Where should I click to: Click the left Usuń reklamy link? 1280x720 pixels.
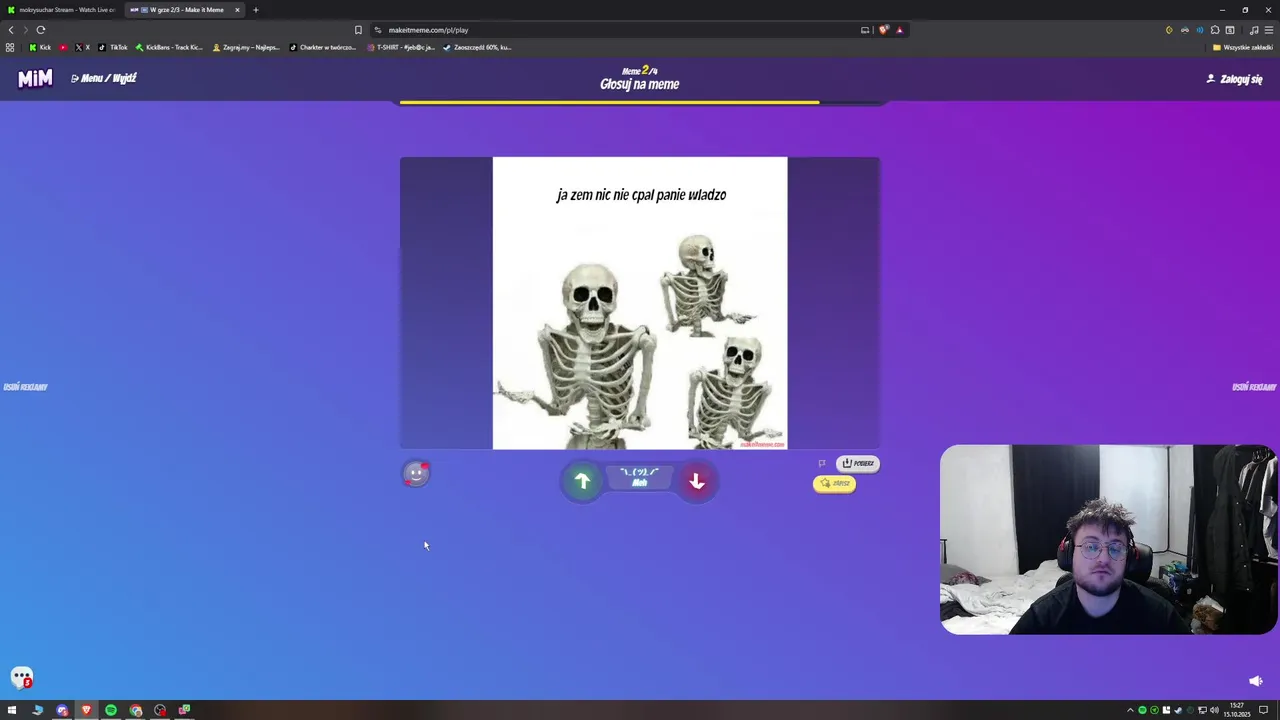[25, 387]
